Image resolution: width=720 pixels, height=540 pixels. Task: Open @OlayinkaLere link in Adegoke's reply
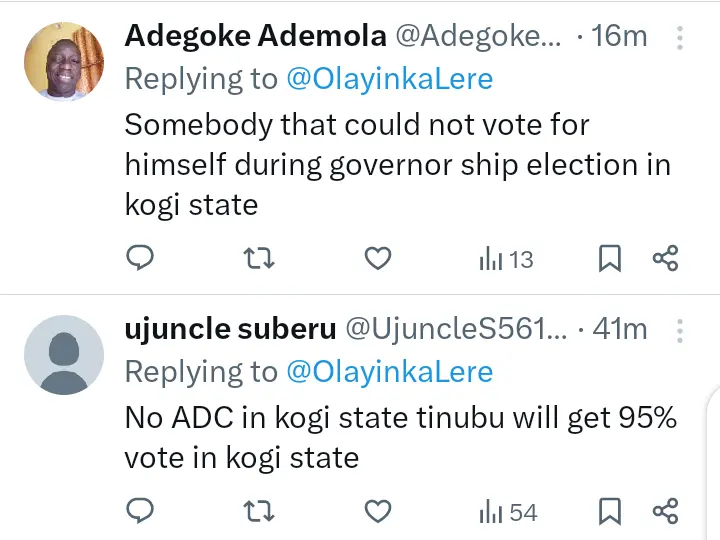pyautogui.click(x=389, y=79)
